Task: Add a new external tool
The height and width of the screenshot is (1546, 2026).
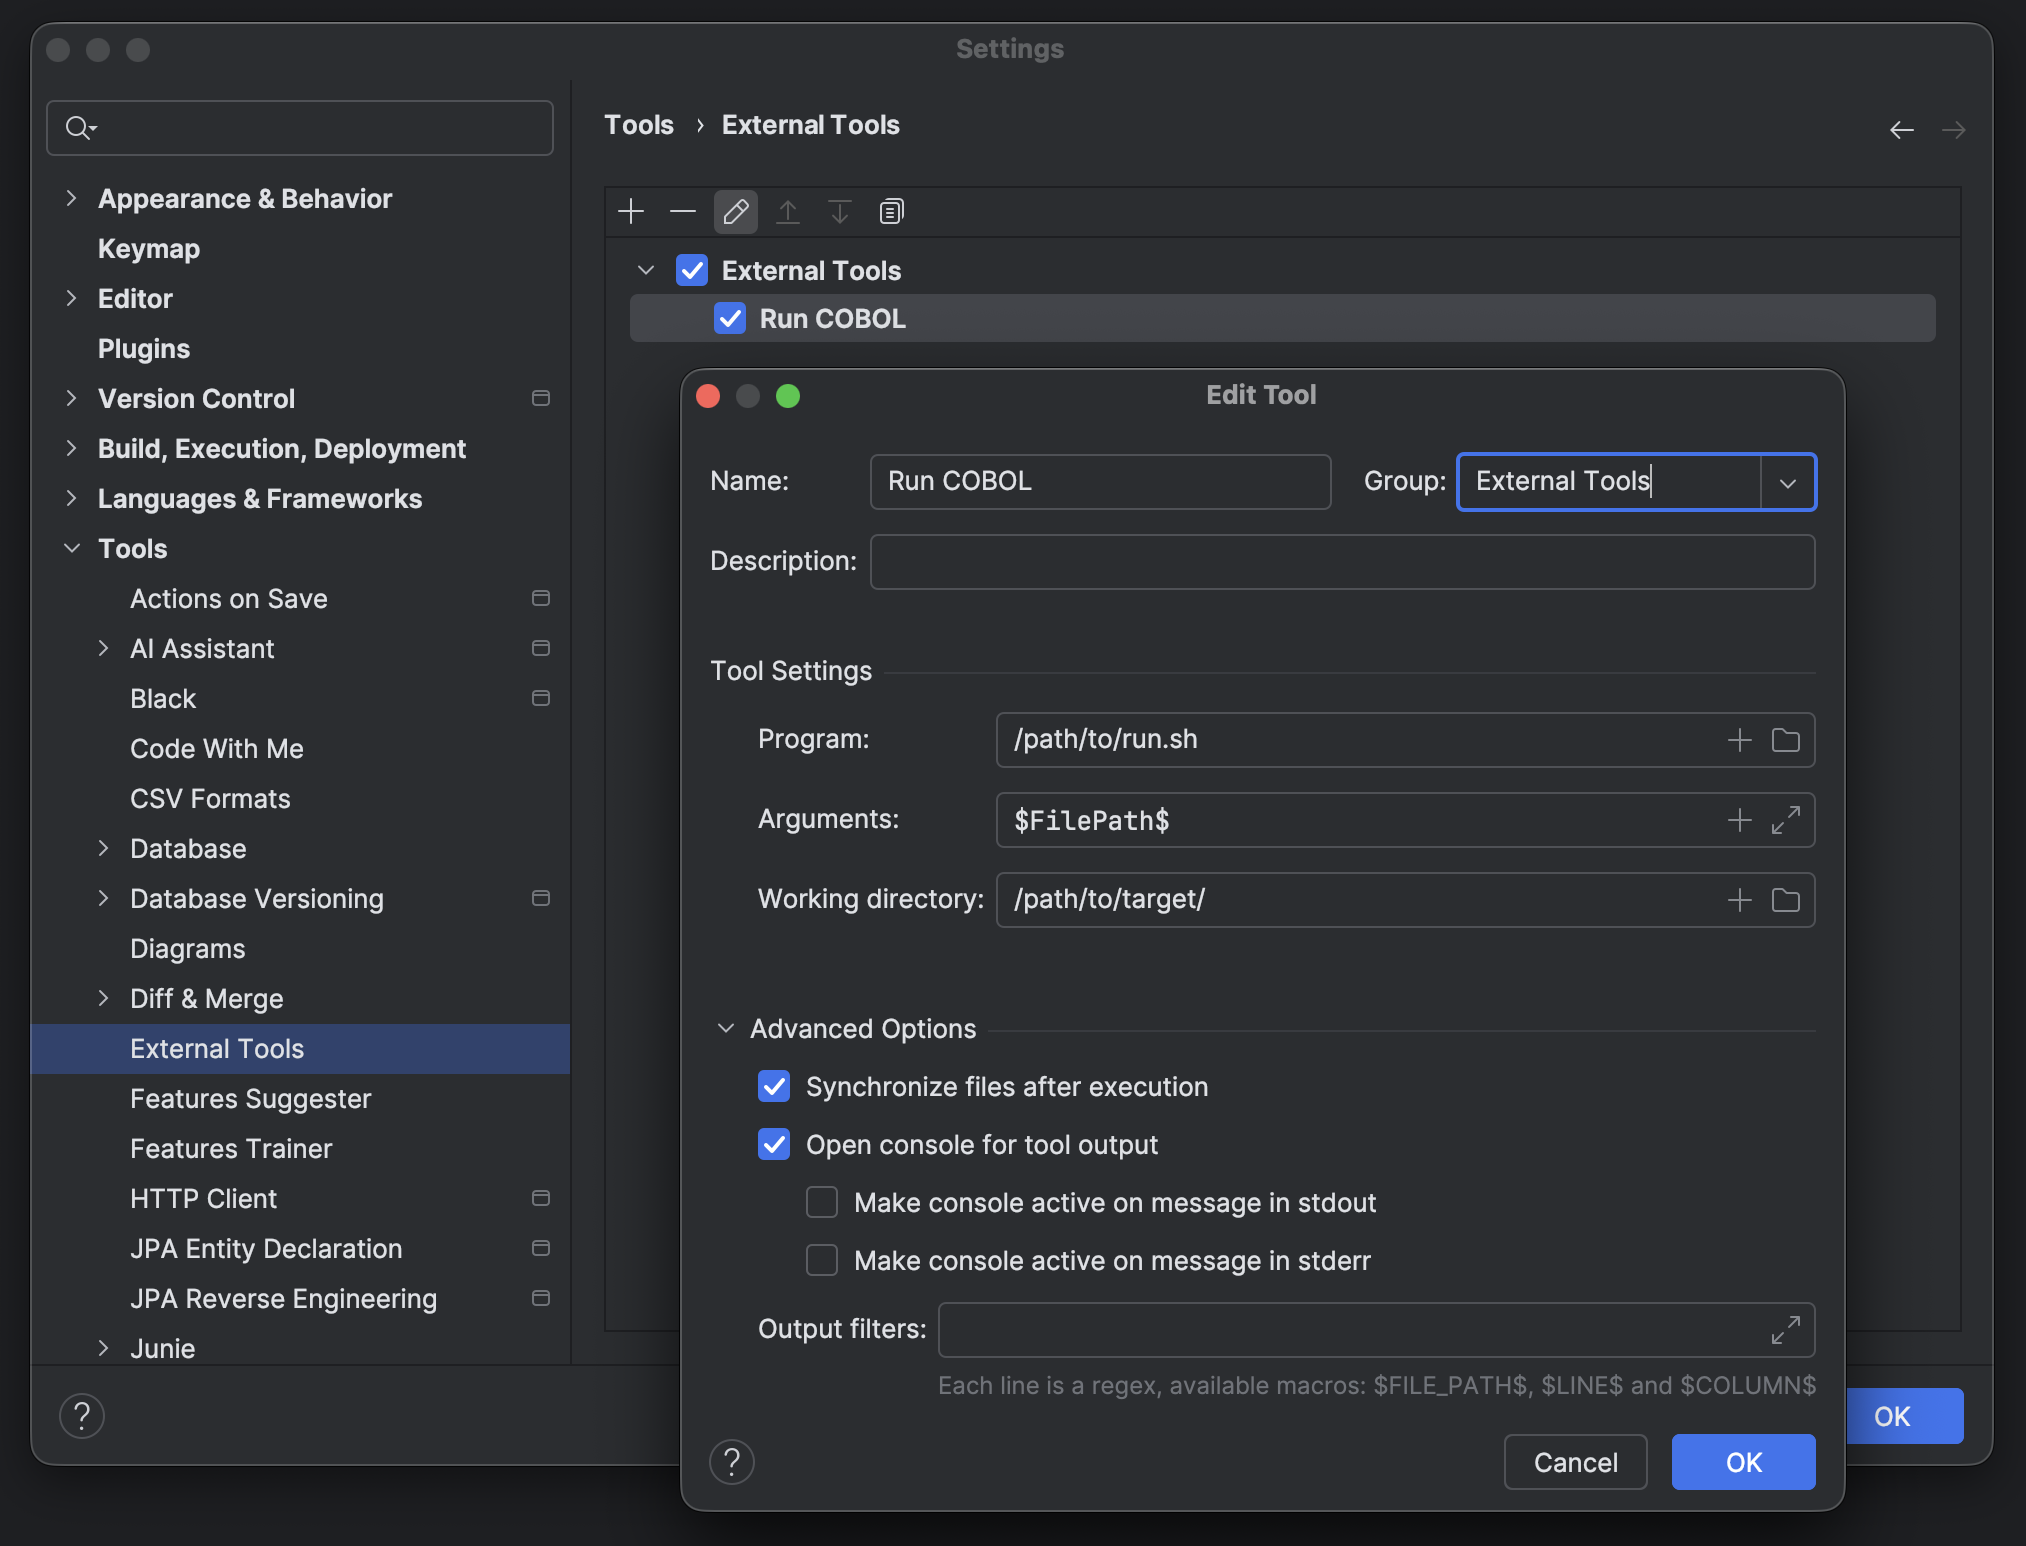Action: pos(631,211)
